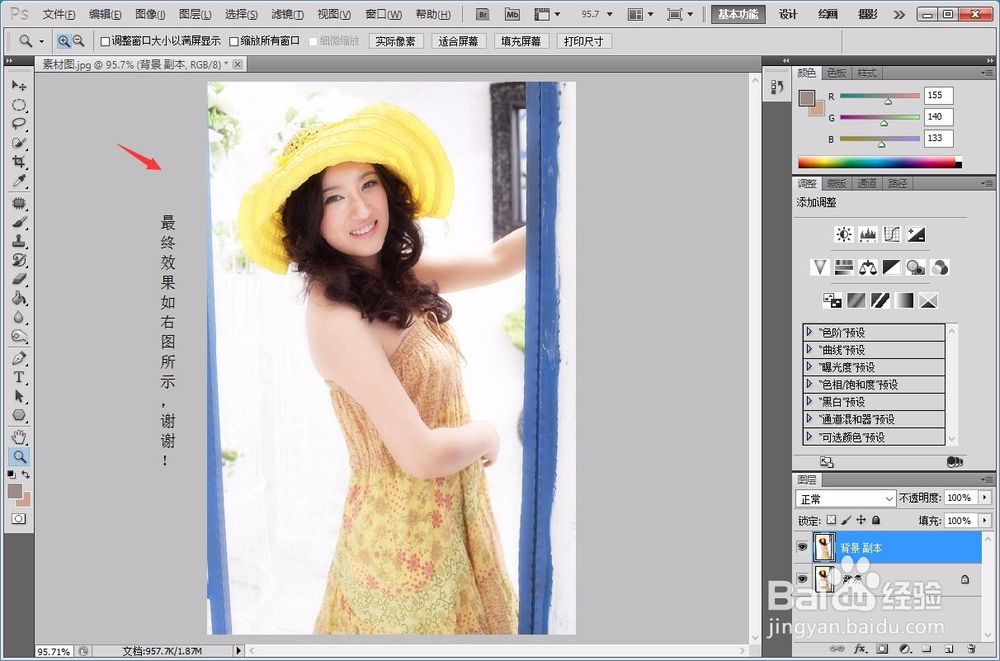Expand the 色阶 presets
The image size is (1000, 661).
click(x=809, y=332)
